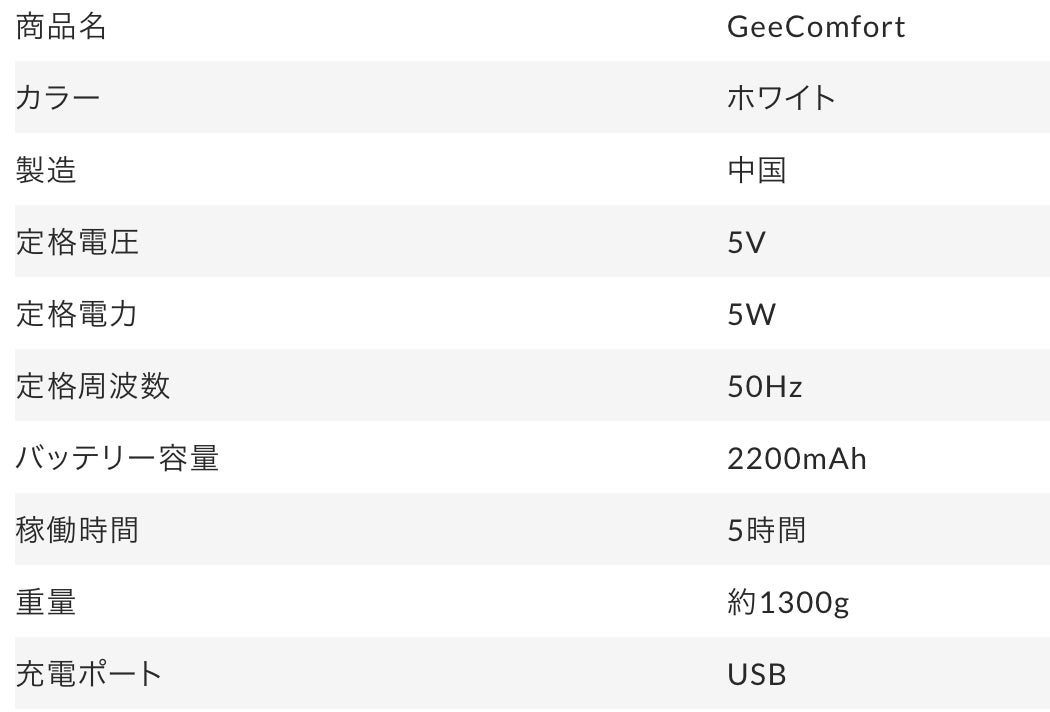Select the 約1300g weight value

(788, 602)
